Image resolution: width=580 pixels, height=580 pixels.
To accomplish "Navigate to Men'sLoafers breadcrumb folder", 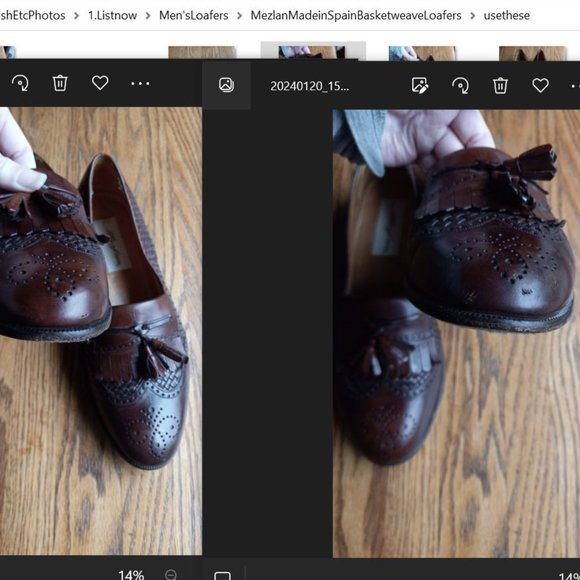I will [193, 16].
